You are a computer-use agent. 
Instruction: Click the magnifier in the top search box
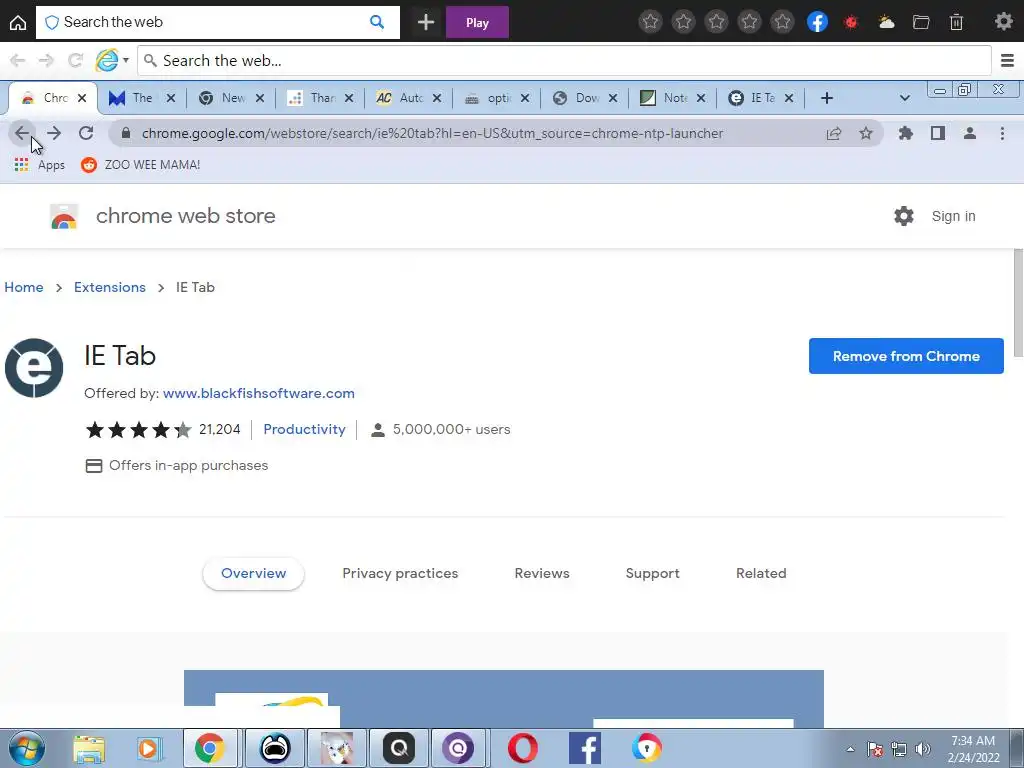click(x=377, y=22)
